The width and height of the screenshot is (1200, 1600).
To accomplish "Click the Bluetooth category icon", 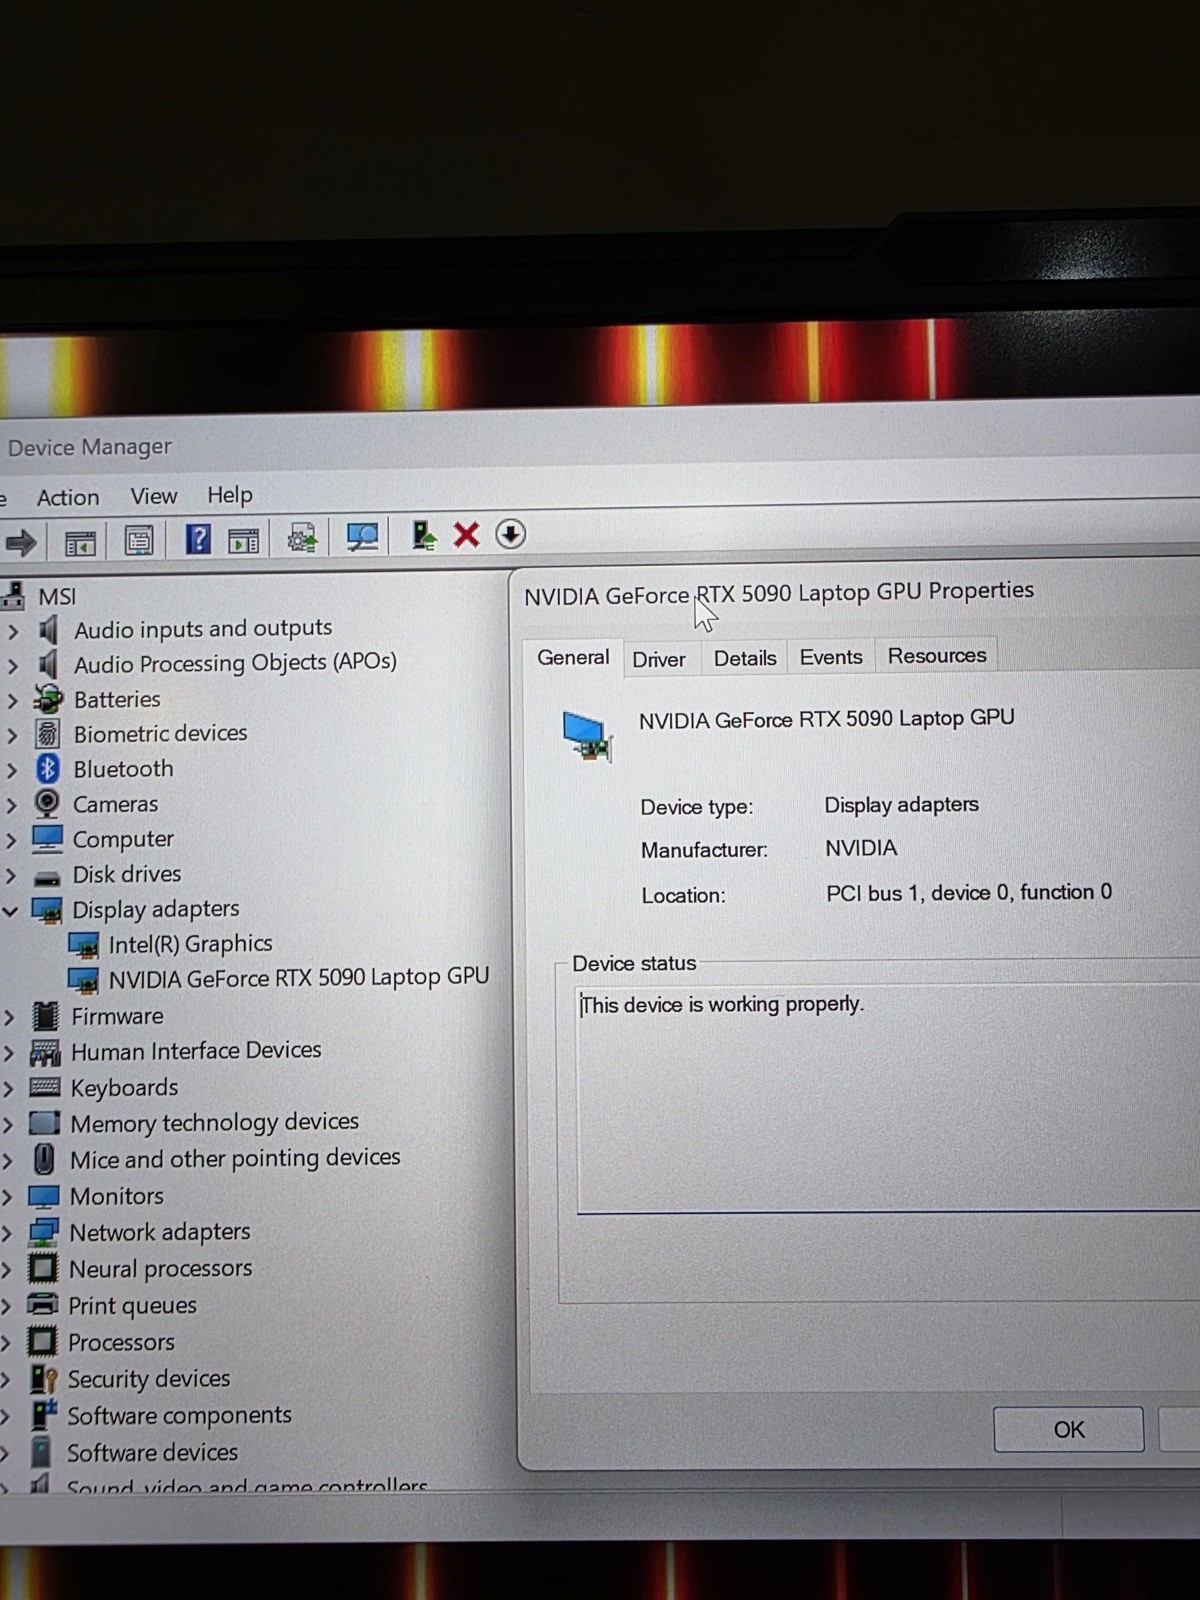I will pyautogui.click(x=47, y=768).
